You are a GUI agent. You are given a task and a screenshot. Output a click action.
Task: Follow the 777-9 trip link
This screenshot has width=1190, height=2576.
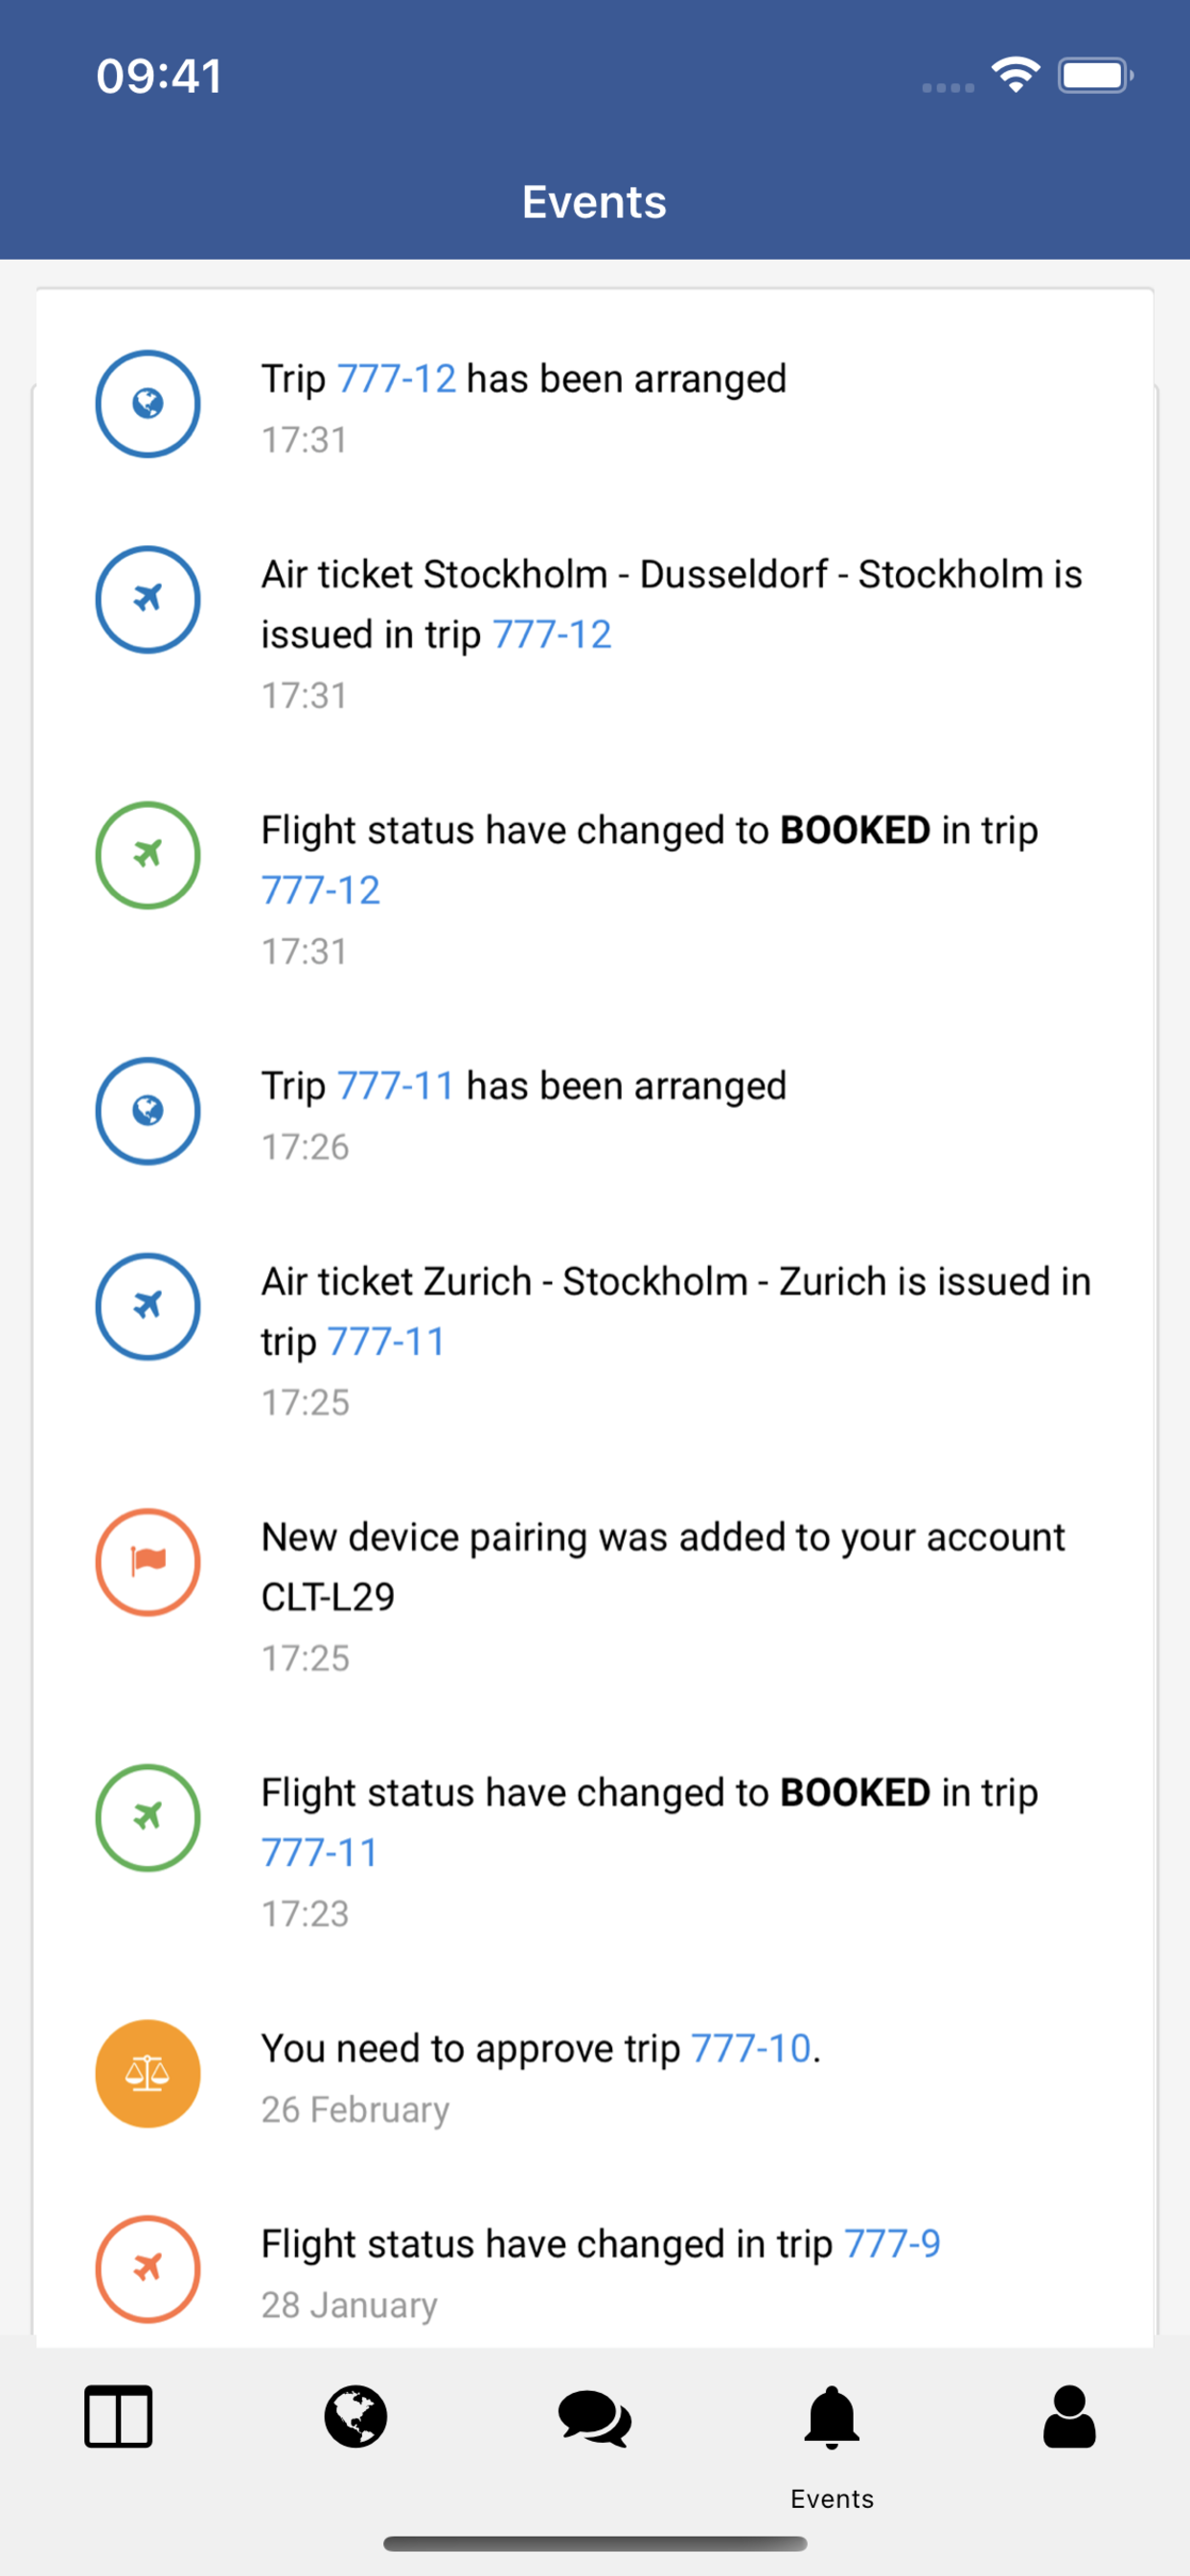(892, 2244)
